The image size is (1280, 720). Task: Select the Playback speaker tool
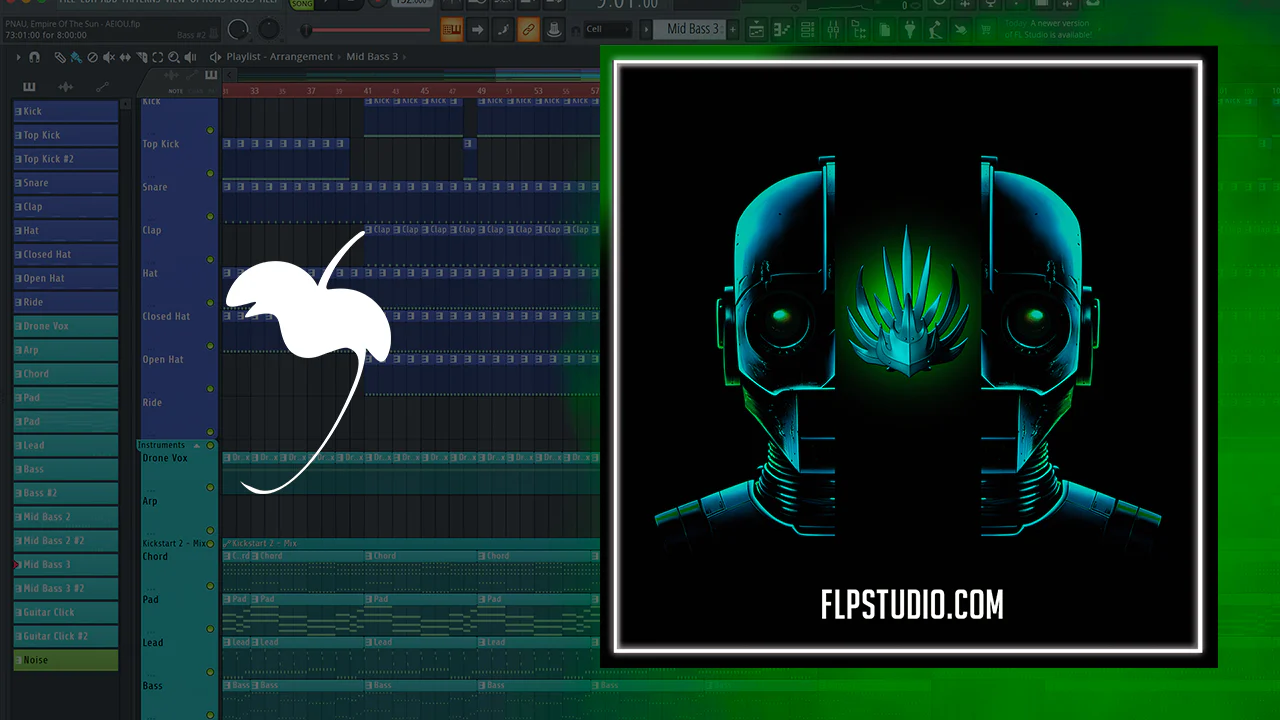coord(189,57)
